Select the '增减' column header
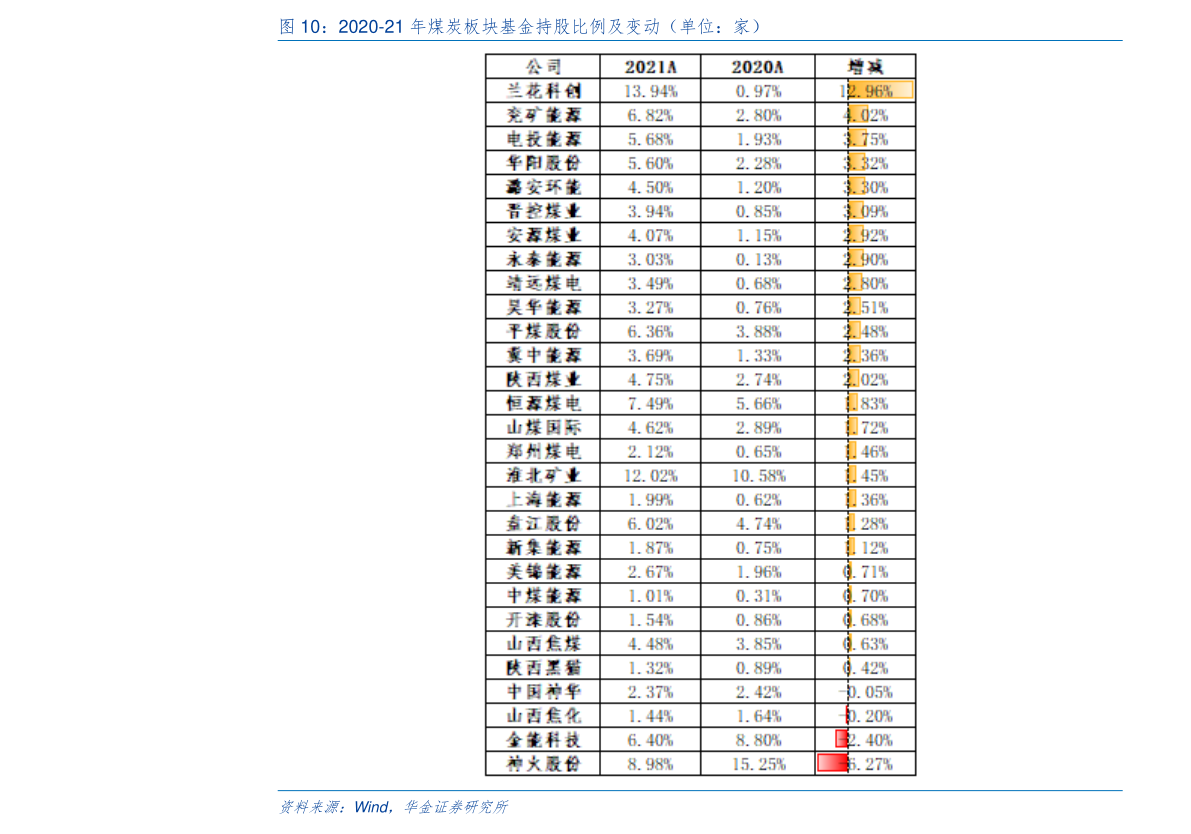 [865, 67]
